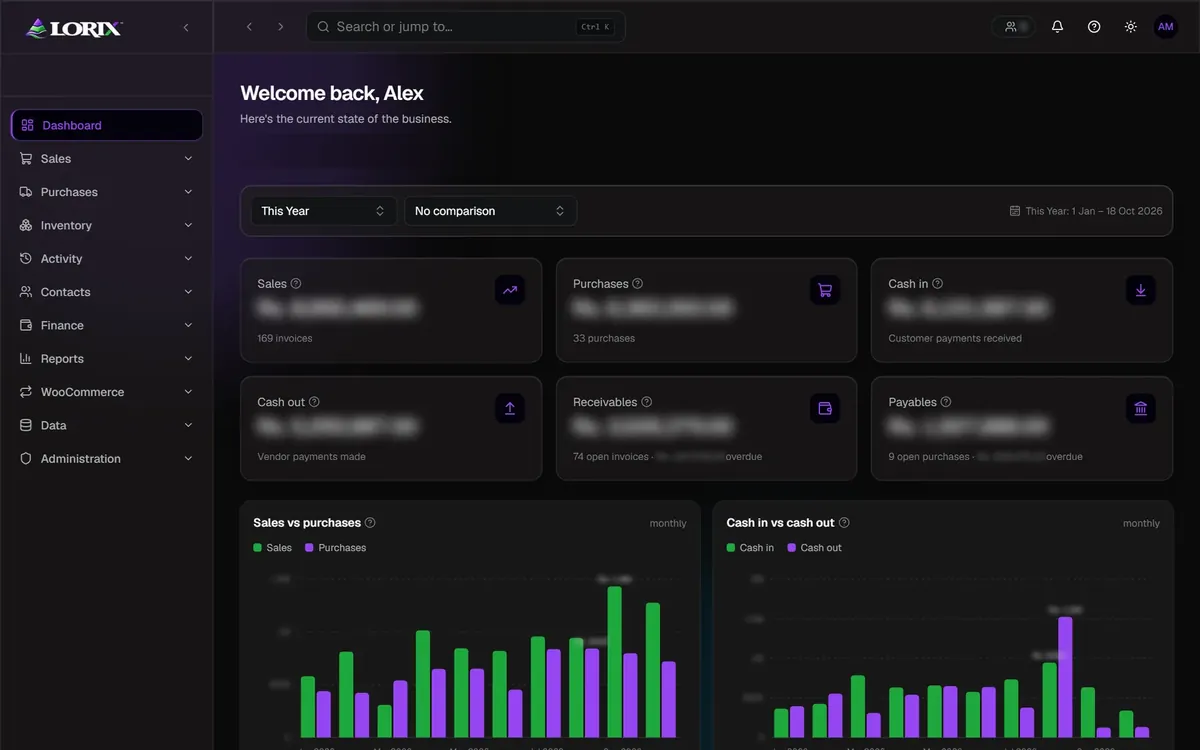Click the Lorix logo
The height and width of the screenshot is (750, 1200).
point(74,28)
